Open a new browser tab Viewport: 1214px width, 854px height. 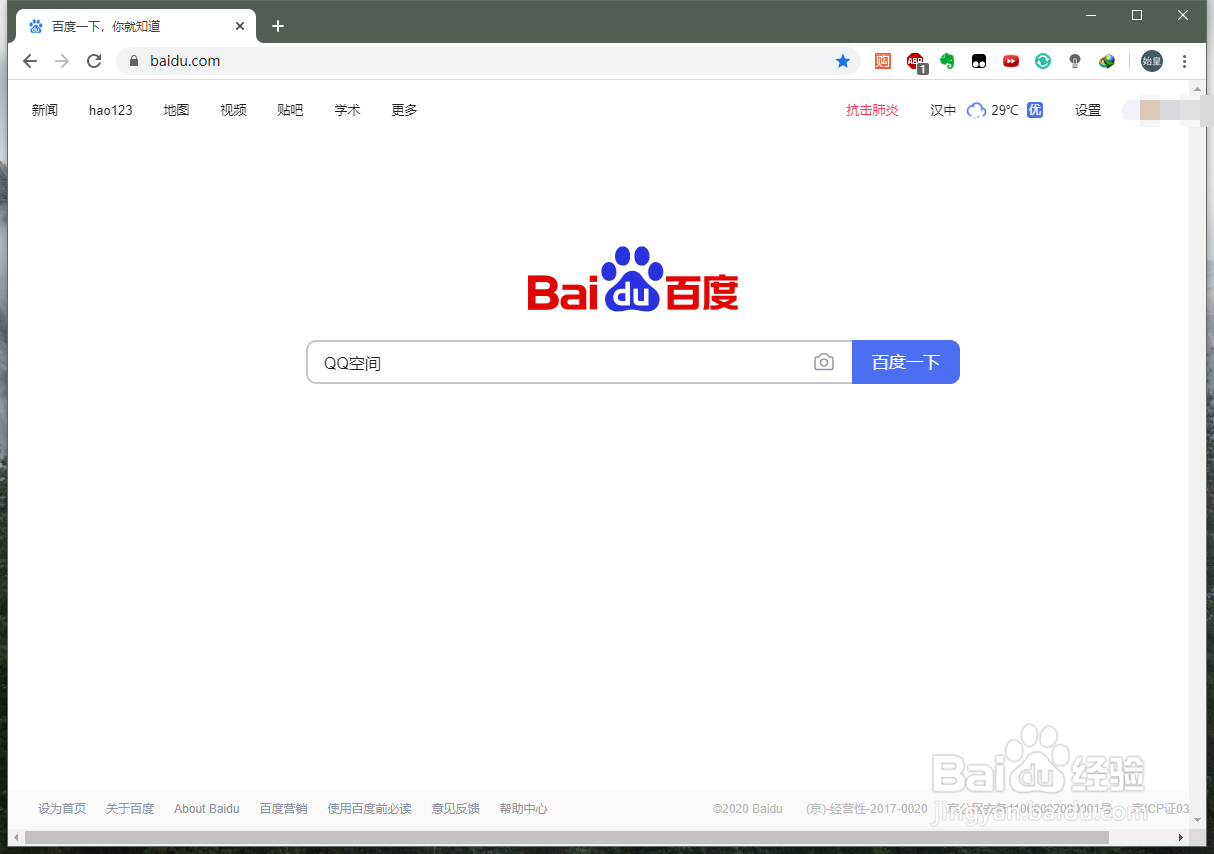[278, 26]
